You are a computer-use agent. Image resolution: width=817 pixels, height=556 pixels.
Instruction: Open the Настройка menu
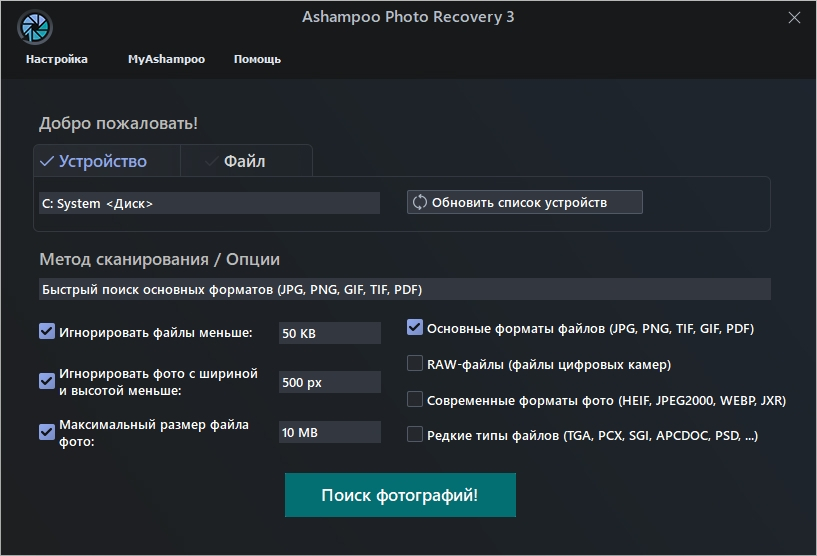57,59
